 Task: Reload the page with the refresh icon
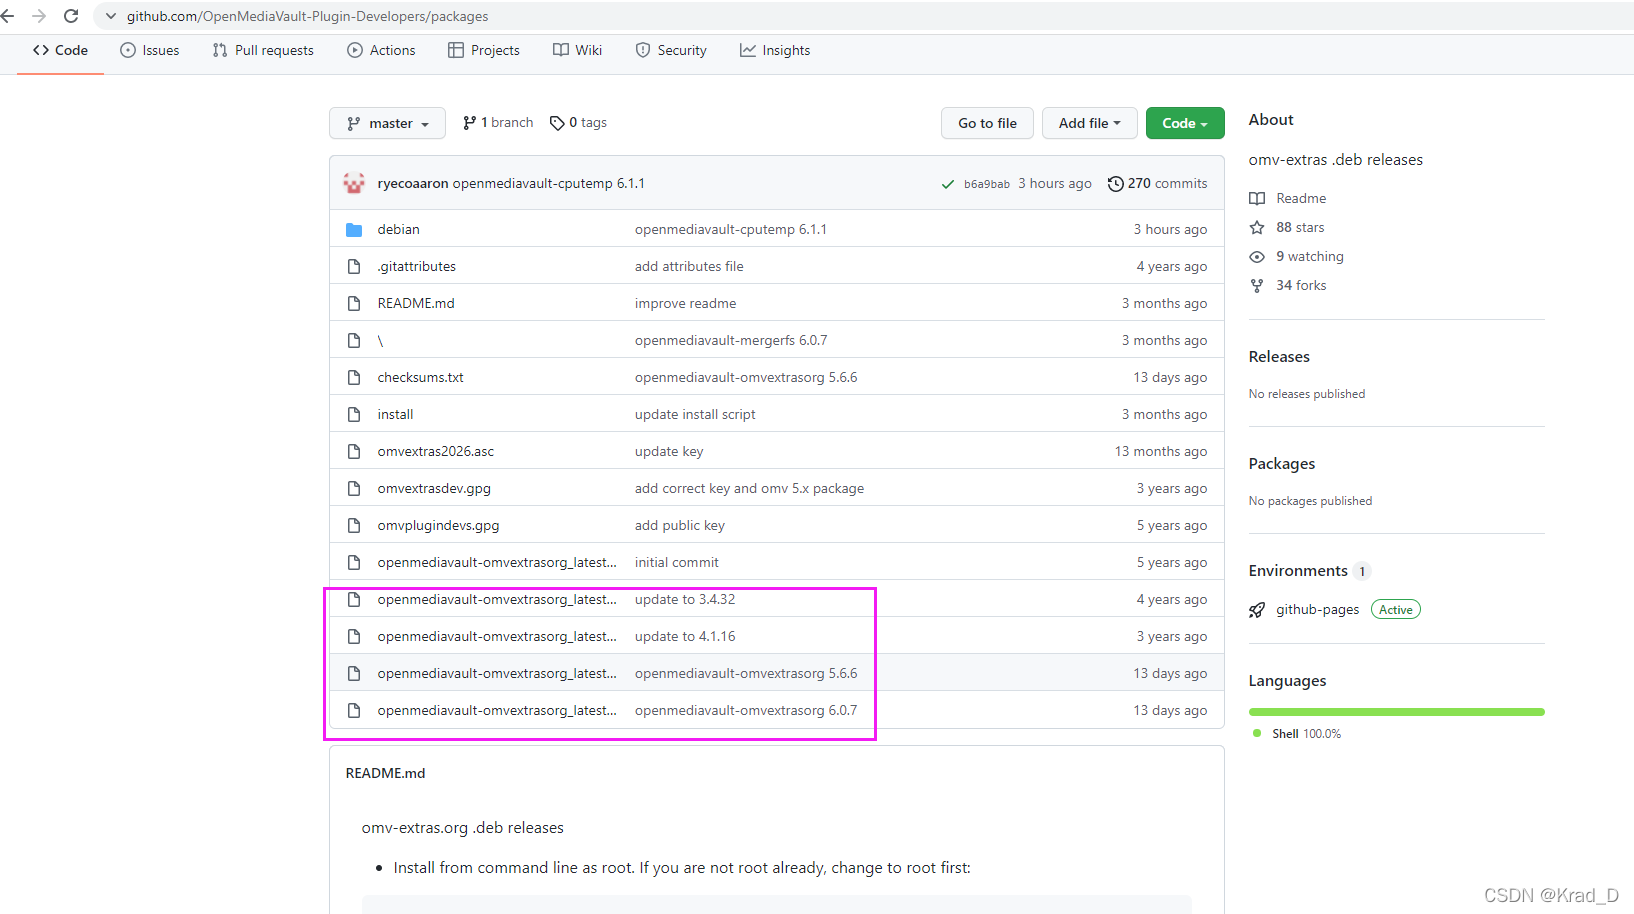pyautogui.click(x=71, y=16)
